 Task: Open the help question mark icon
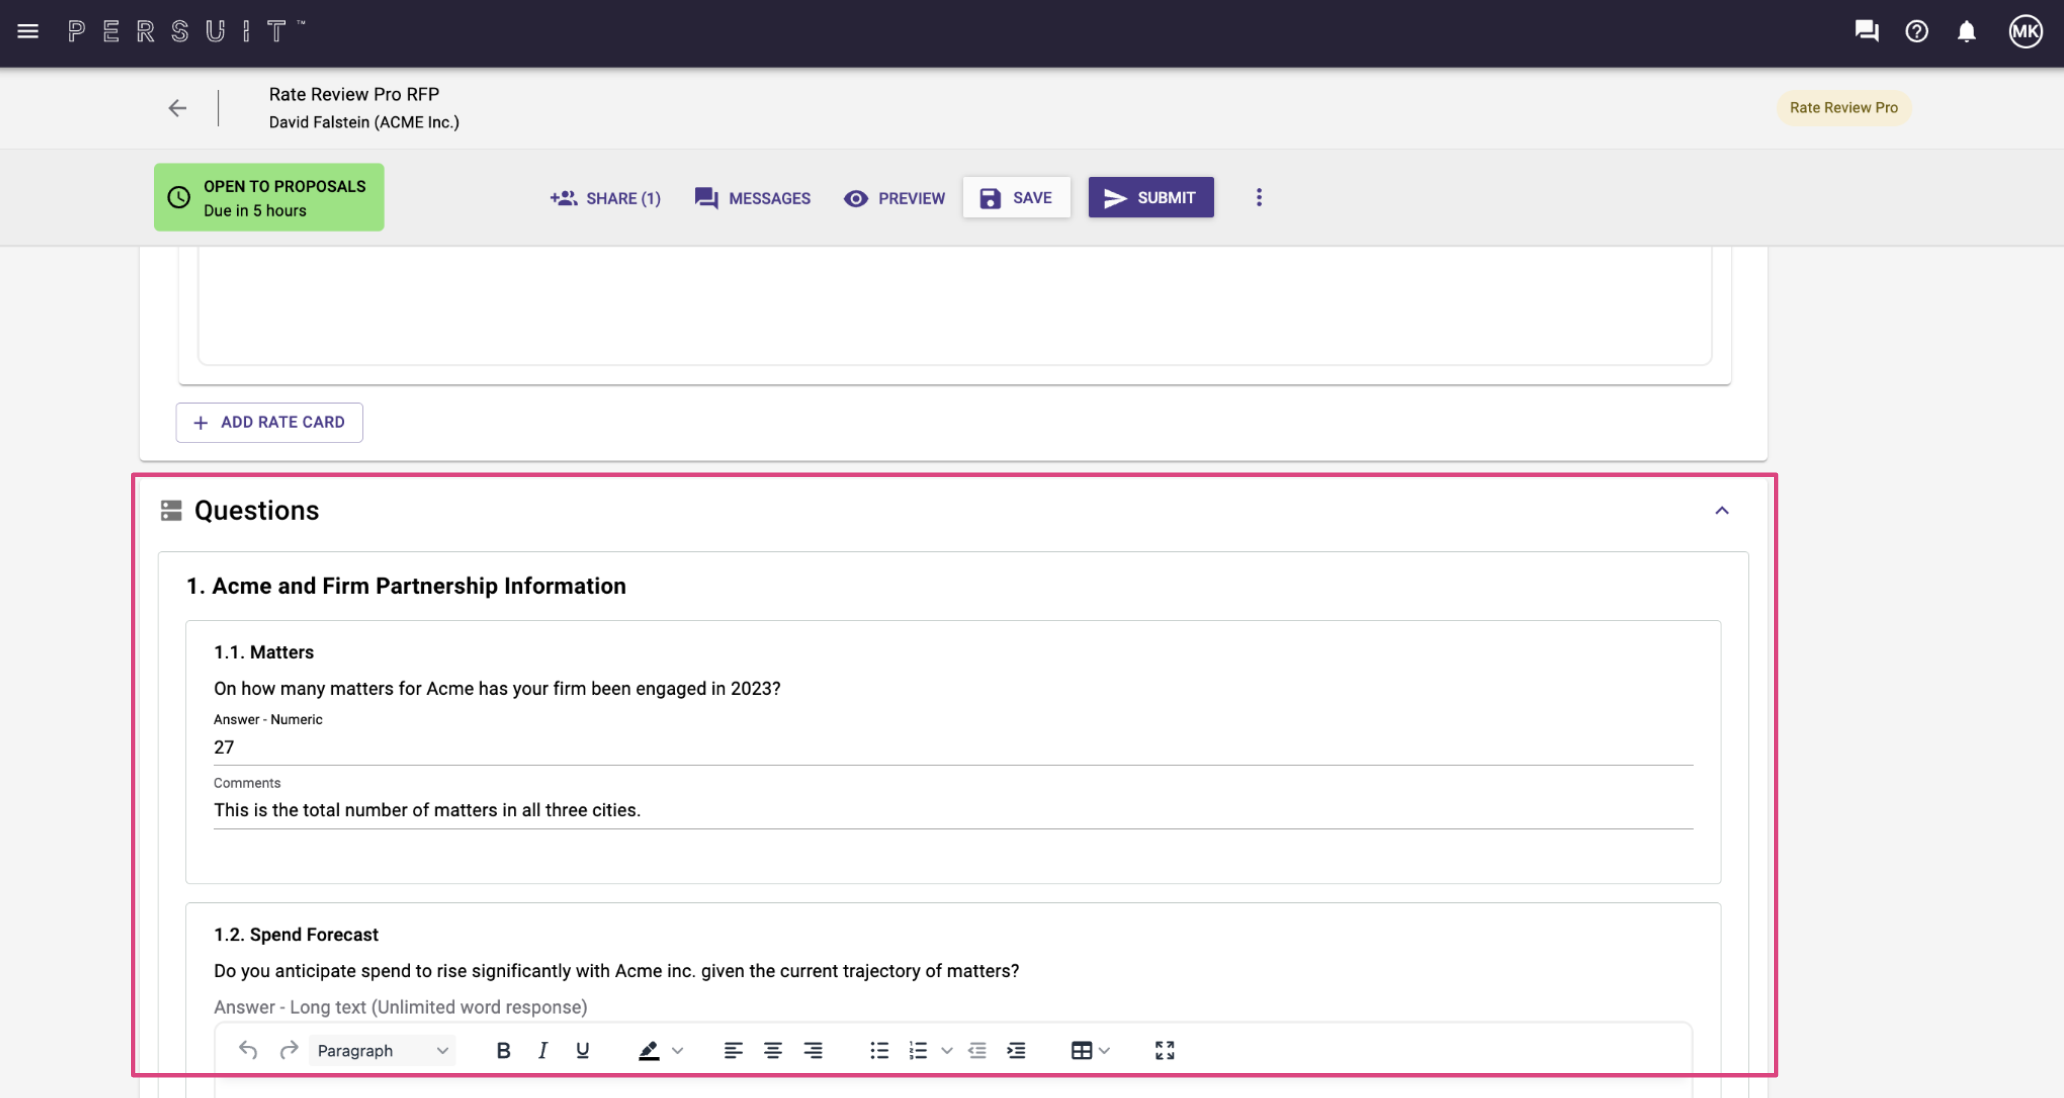tap(1916, 31)
